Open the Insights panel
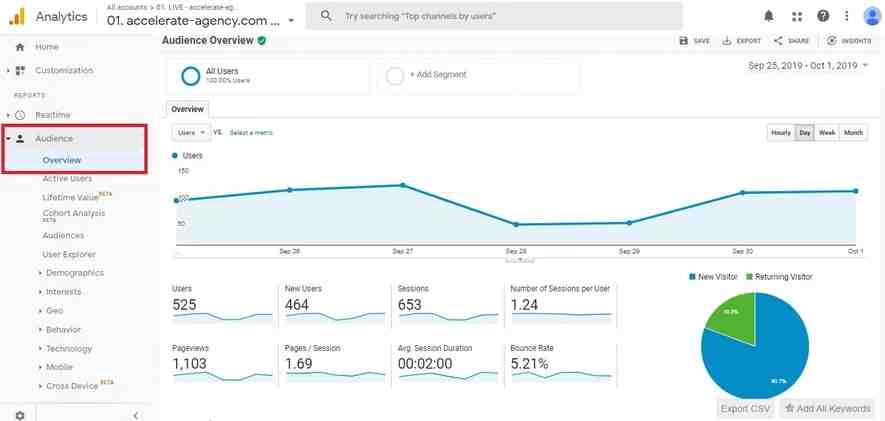This screenshot has width=885, height=421. (x=849, y=41)
